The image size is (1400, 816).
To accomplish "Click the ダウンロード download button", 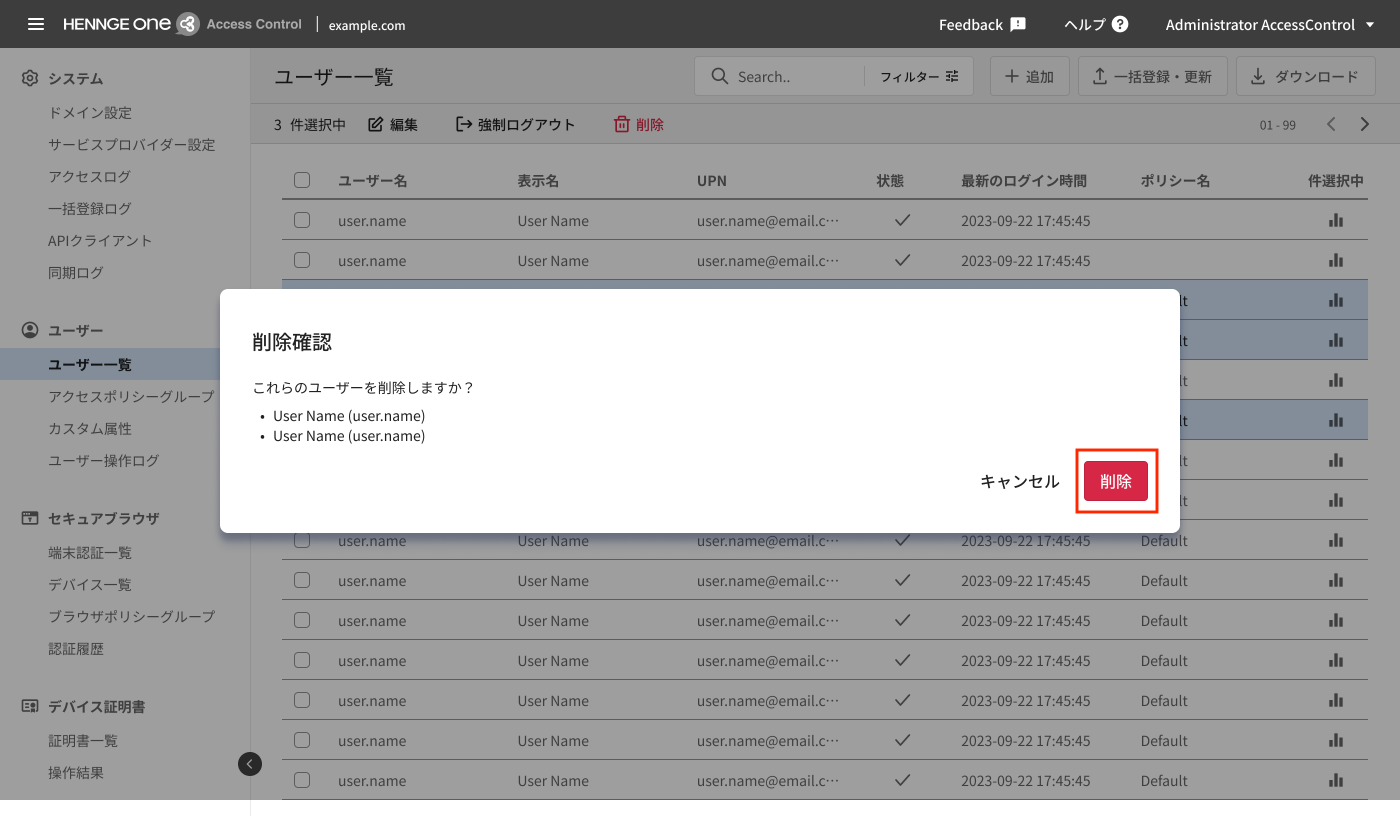I will [x=1306, y=76].
